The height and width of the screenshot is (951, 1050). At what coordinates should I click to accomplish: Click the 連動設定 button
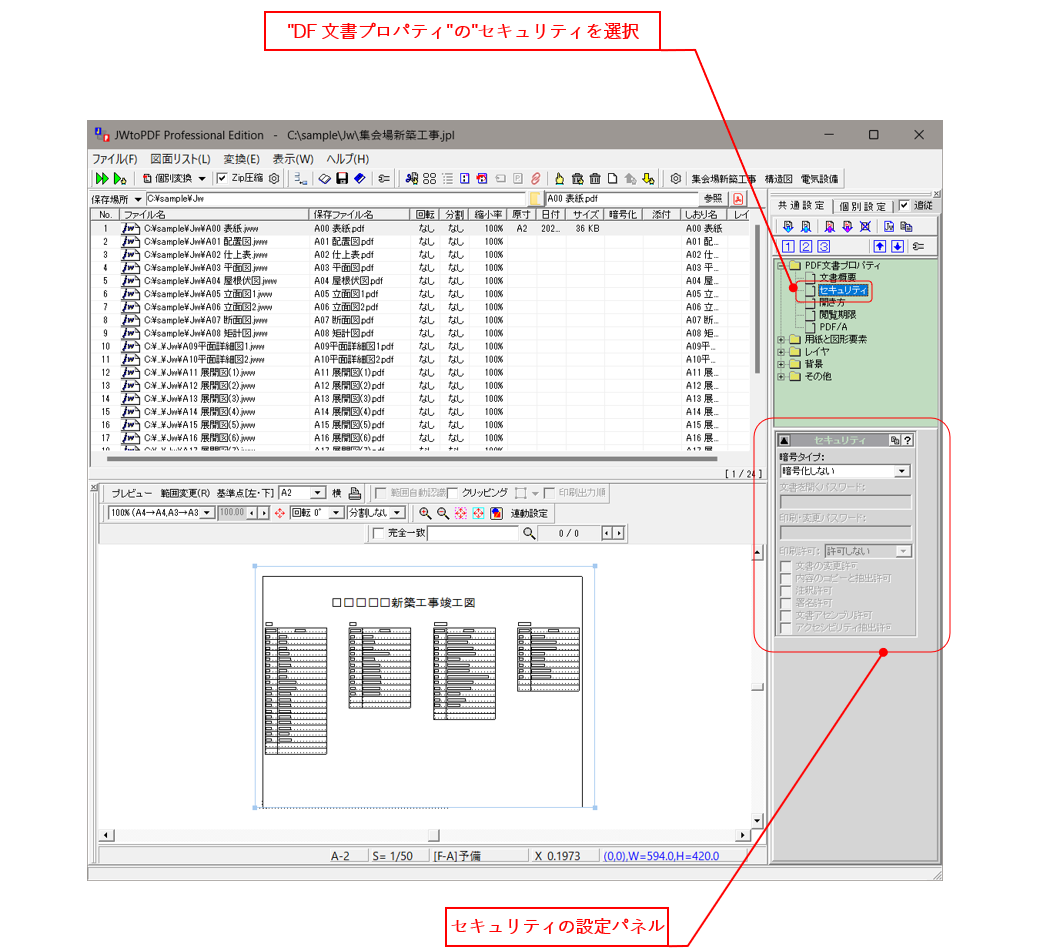point(529,513)
